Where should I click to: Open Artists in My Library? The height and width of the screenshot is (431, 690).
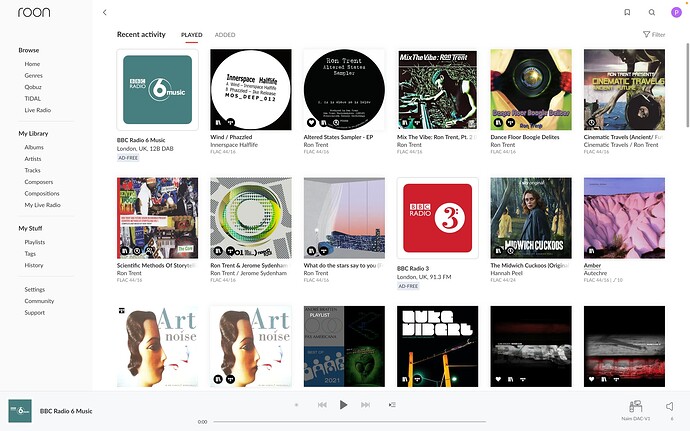(x=33, y=158)
